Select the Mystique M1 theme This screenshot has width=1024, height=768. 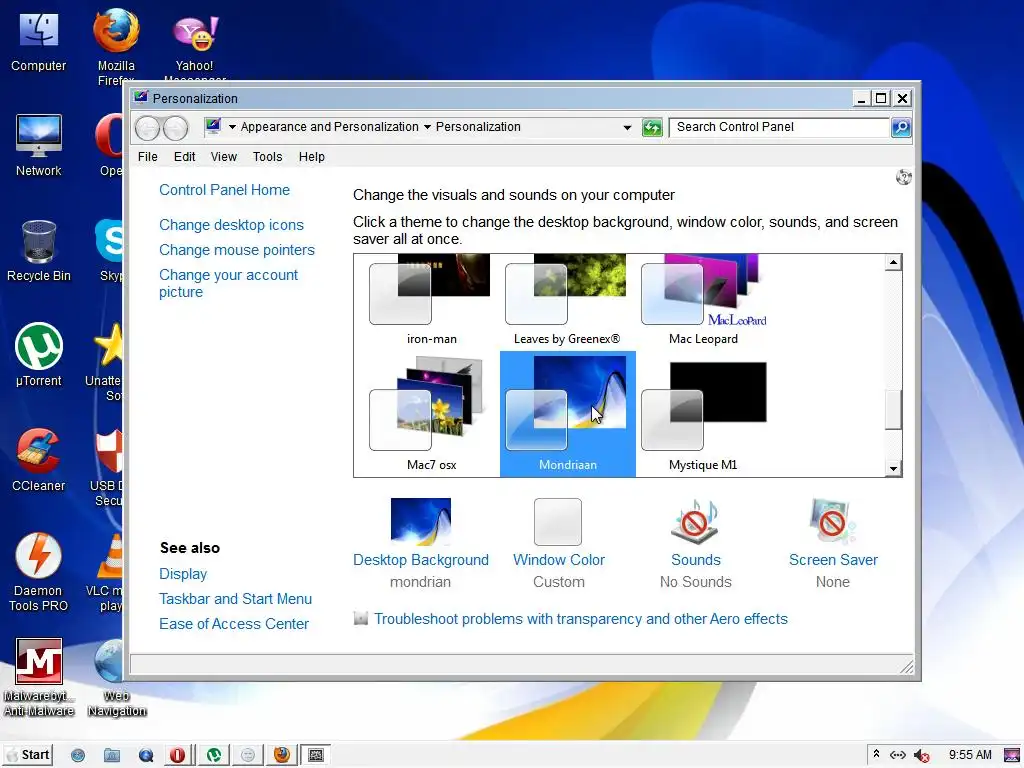click(x=703, y=414)
